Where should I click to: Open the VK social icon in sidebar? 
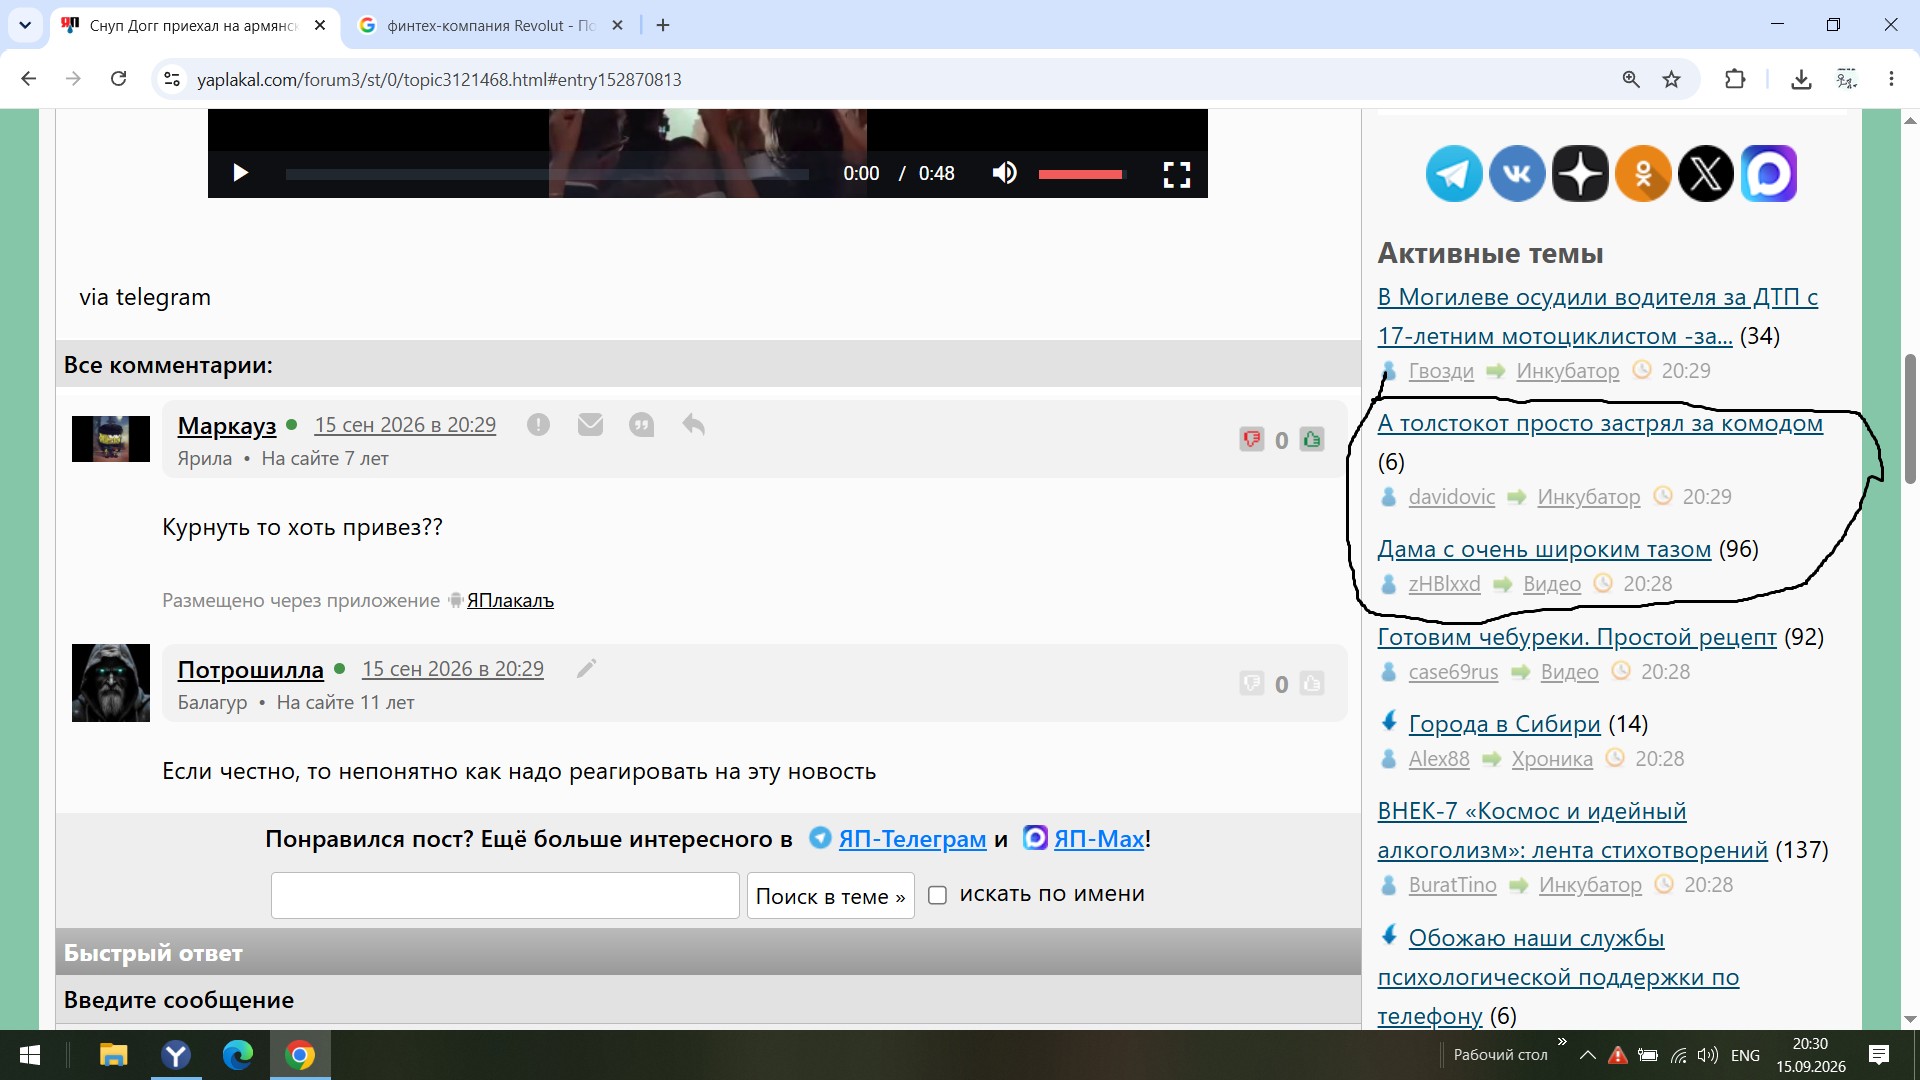coord(1517,174)
